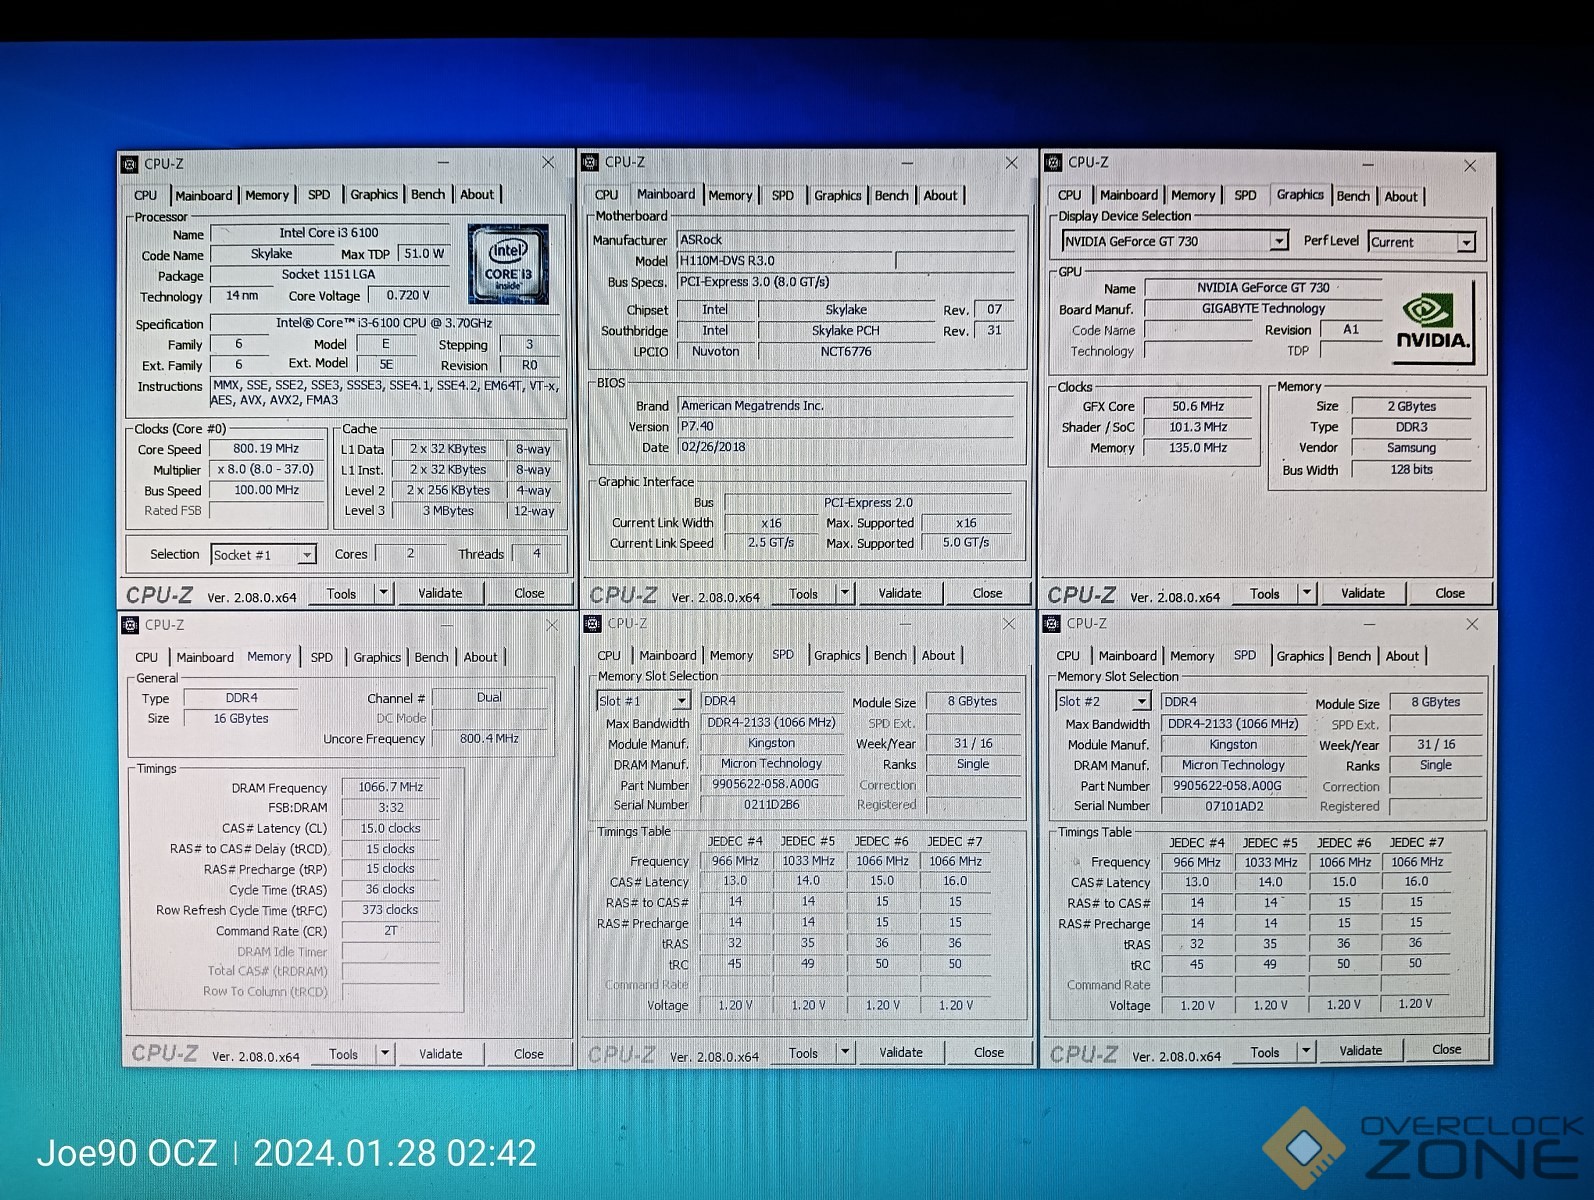This screenshot has height=1200, width=1594.
Task: Click the memory Size value 16 GBytes
Action: point(241,719)
